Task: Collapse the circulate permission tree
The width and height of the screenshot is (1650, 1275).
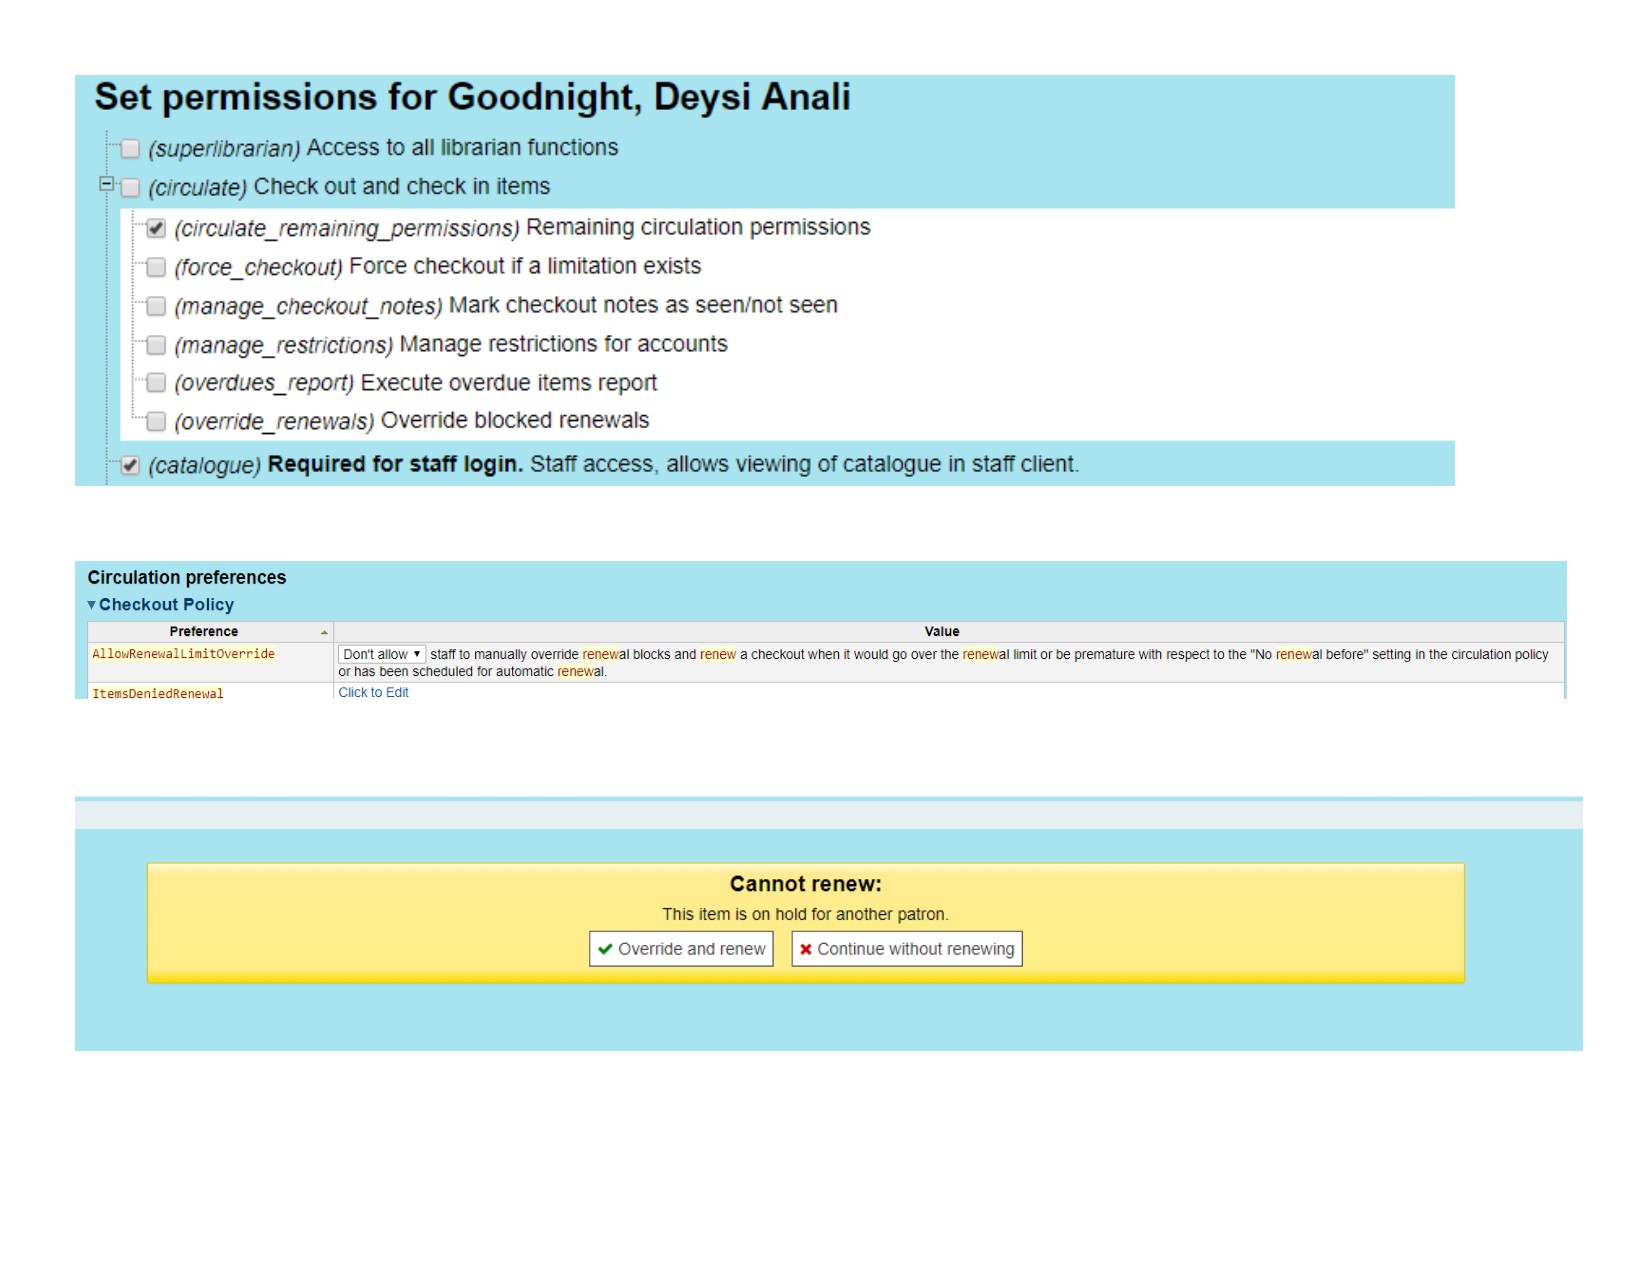Action: click(106, 184)
